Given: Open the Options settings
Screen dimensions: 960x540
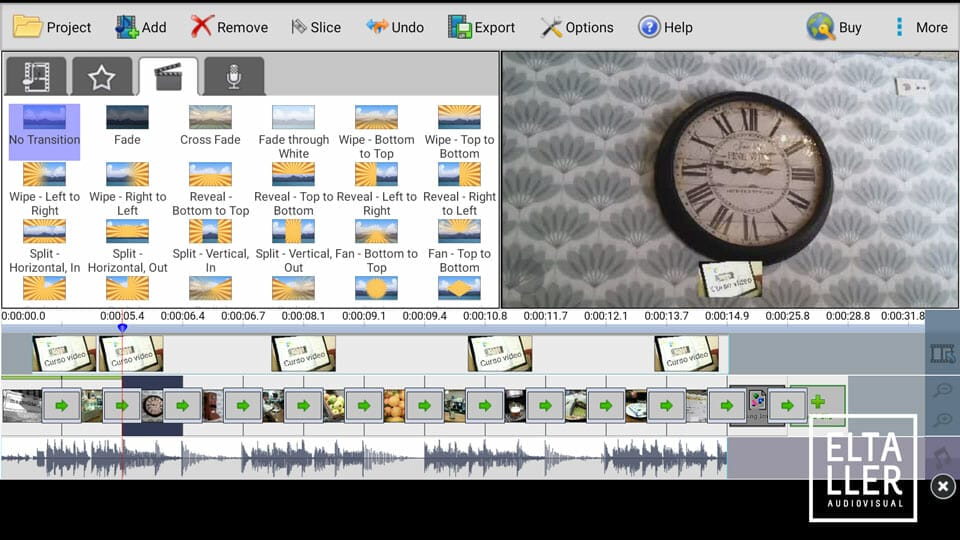Looking at the screenshot, I should 577,27.
